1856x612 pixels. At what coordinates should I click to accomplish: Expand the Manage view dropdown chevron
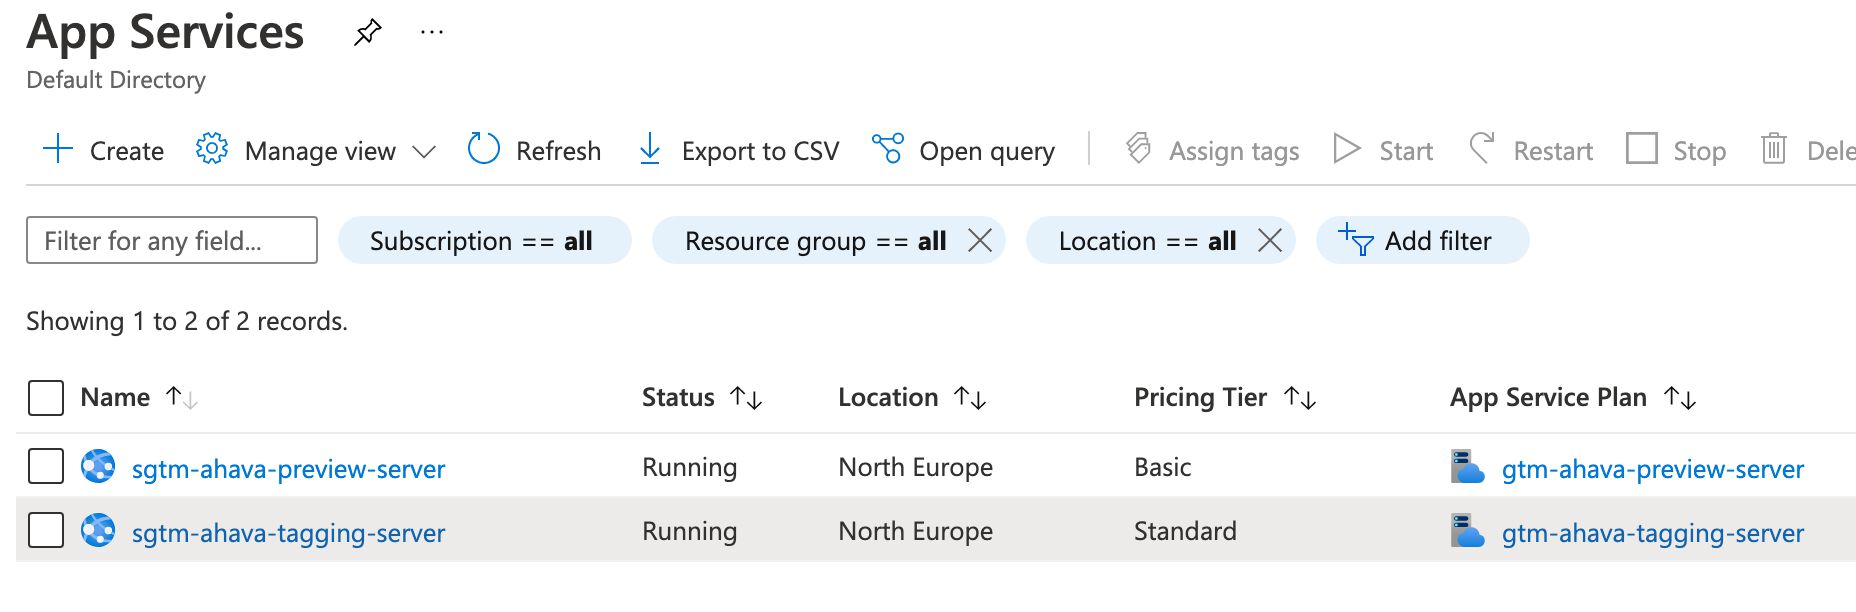pos(424,151)
